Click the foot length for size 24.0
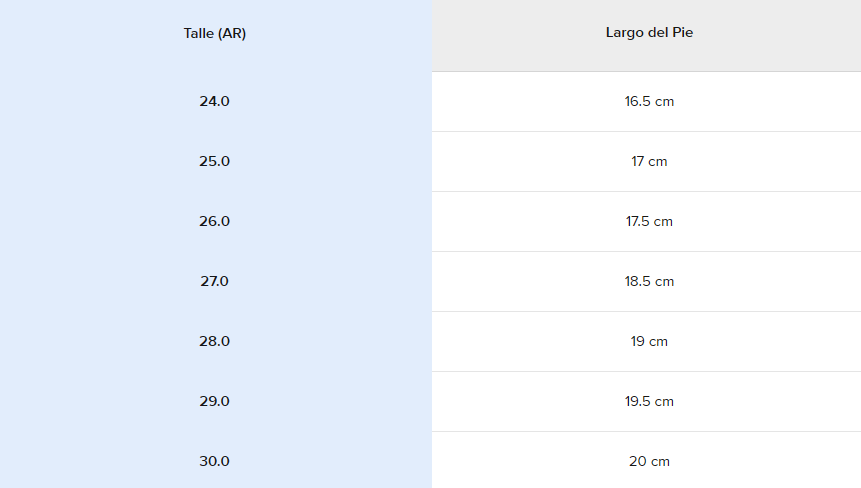The height and width of the screenshot is (488, 861). [649, 101]
